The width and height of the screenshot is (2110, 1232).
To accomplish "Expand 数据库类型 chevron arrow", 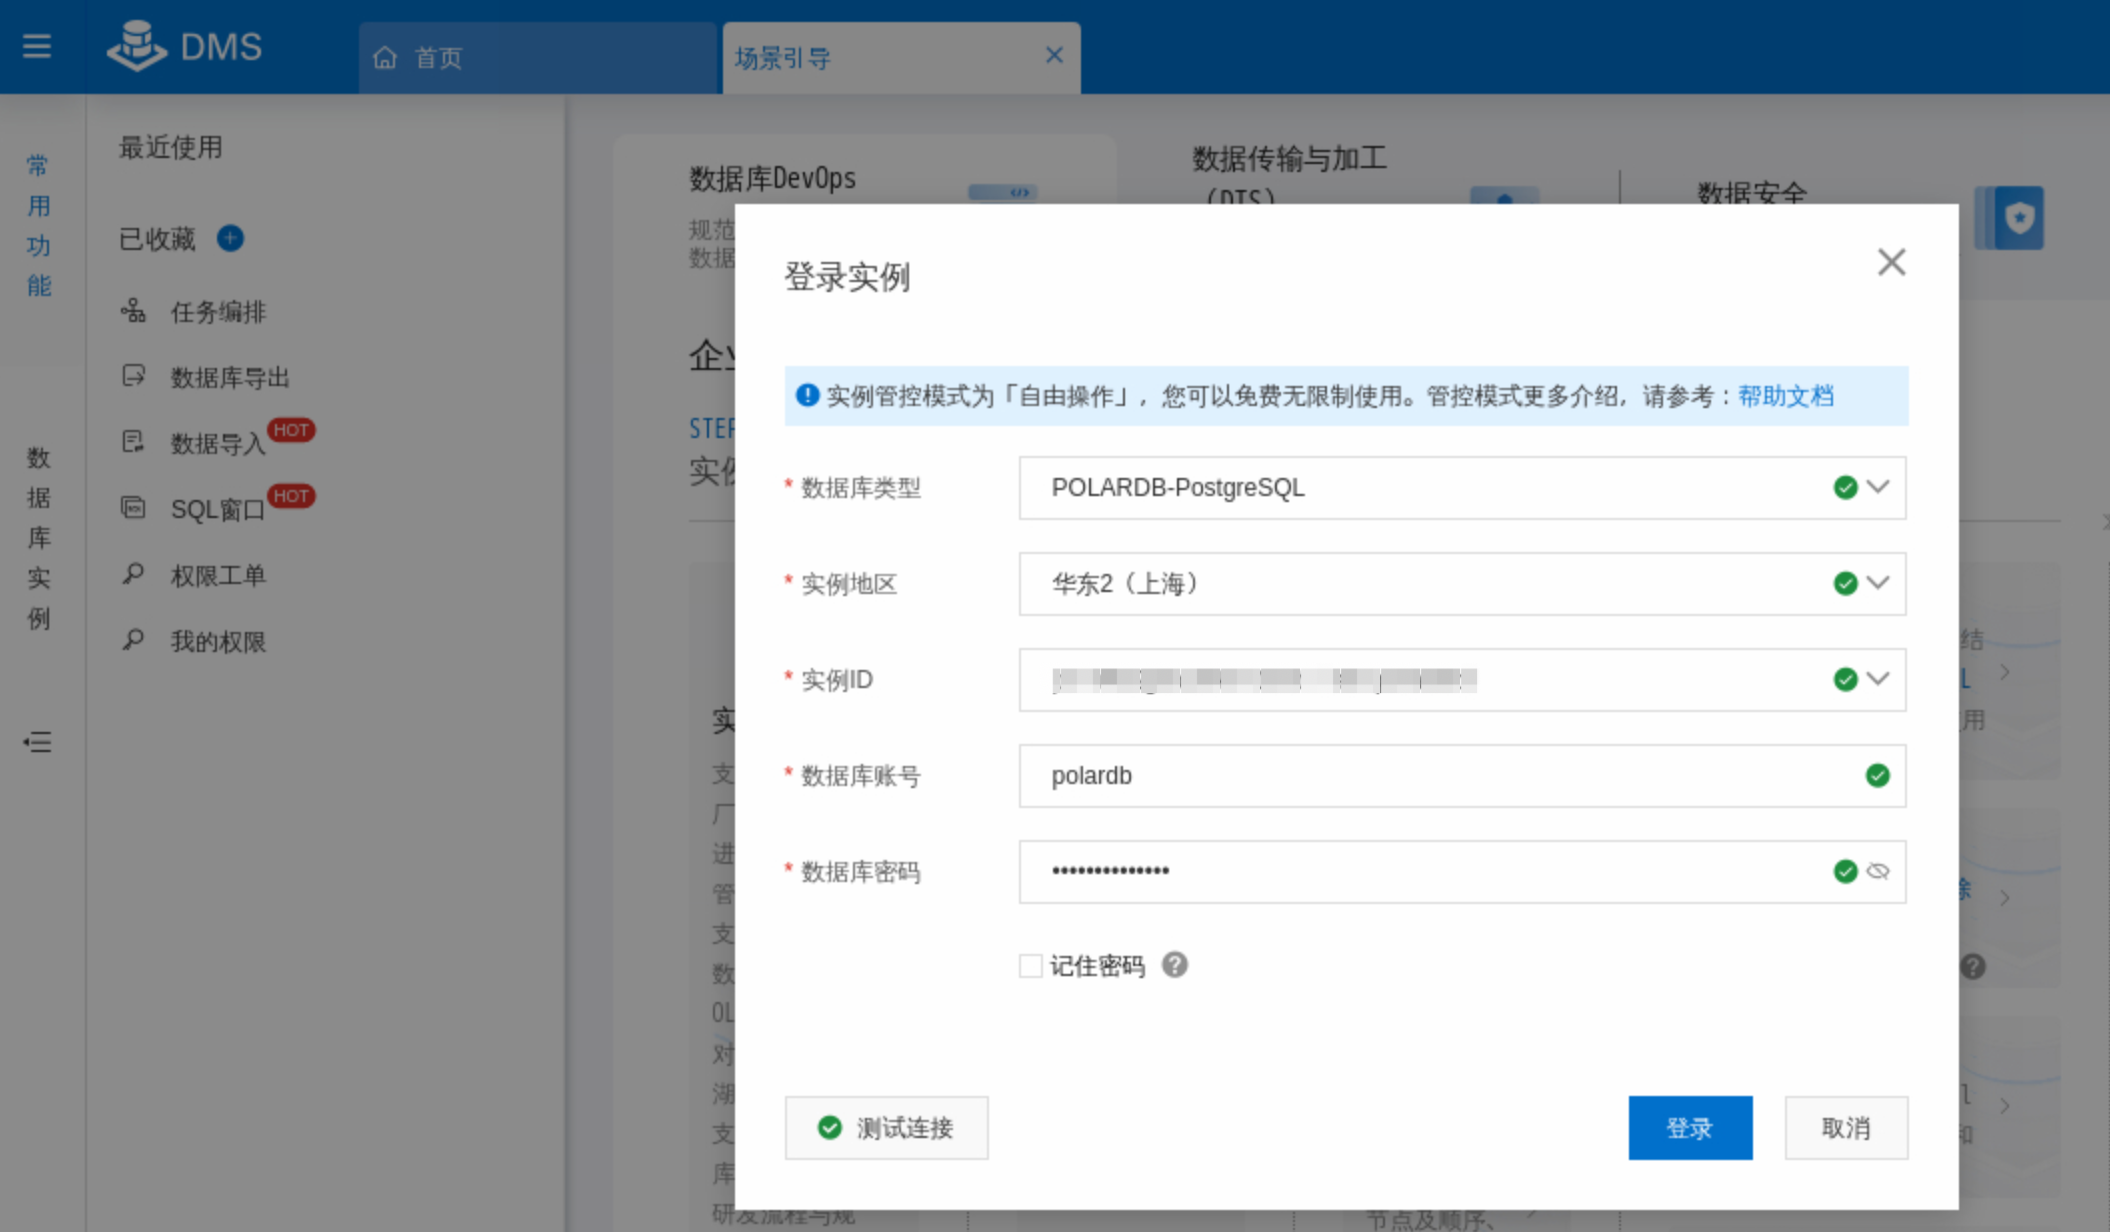I will point(1878,487).
